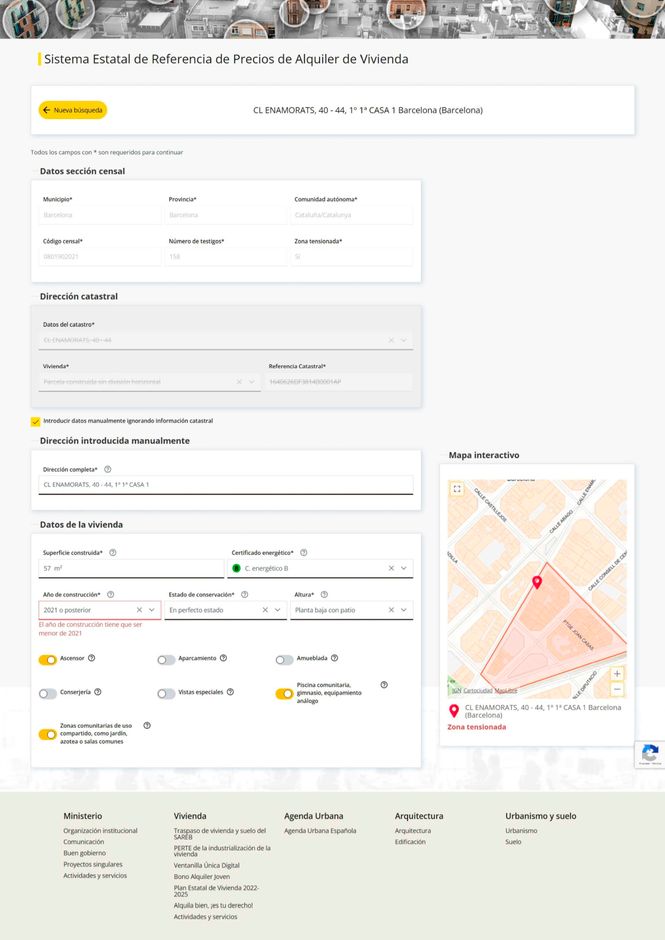Show help for Ascensor option
The height and width of the screenshot is (940, 665).
pyautogui.click(x=92, y=658)
